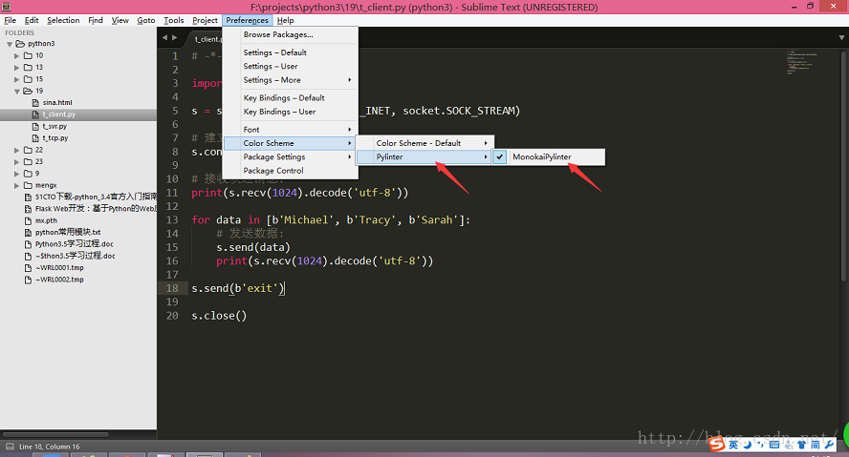Click the Line 18, Column 16 status text
The image size is (849, 457).
[x=49, y=447]
